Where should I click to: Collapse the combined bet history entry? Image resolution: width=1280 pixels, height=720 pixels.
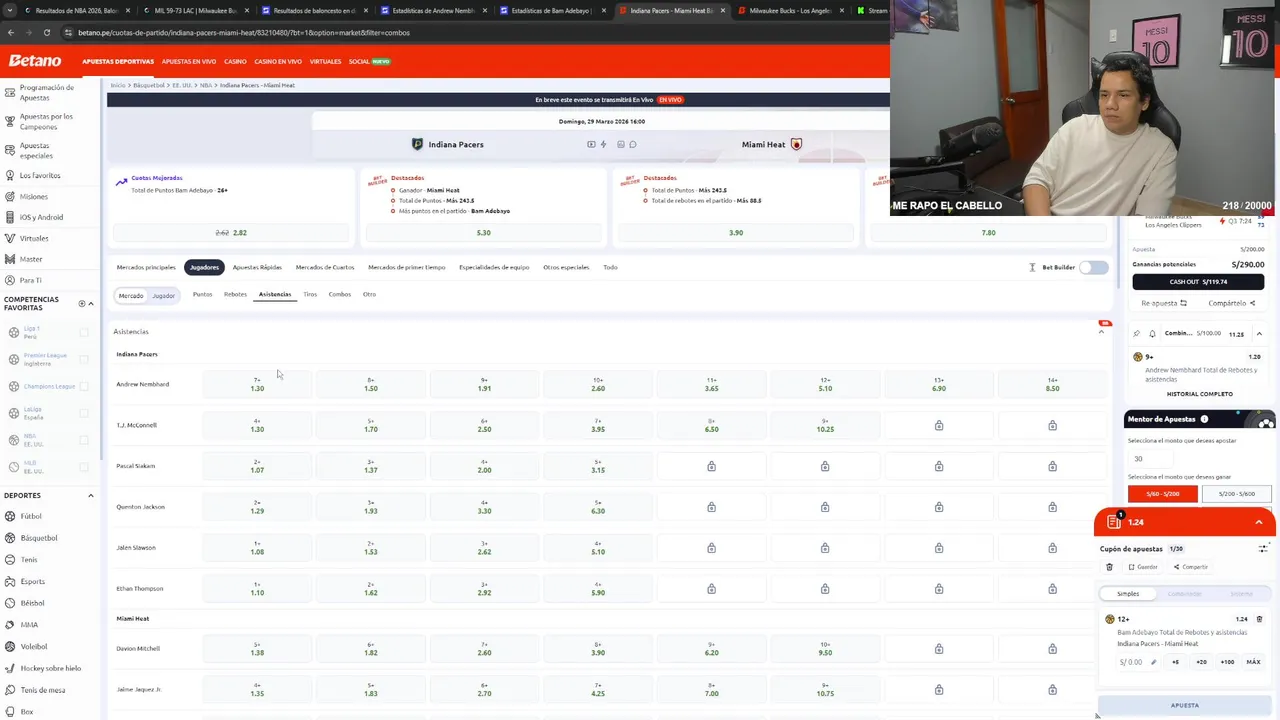coord(1259,334)
